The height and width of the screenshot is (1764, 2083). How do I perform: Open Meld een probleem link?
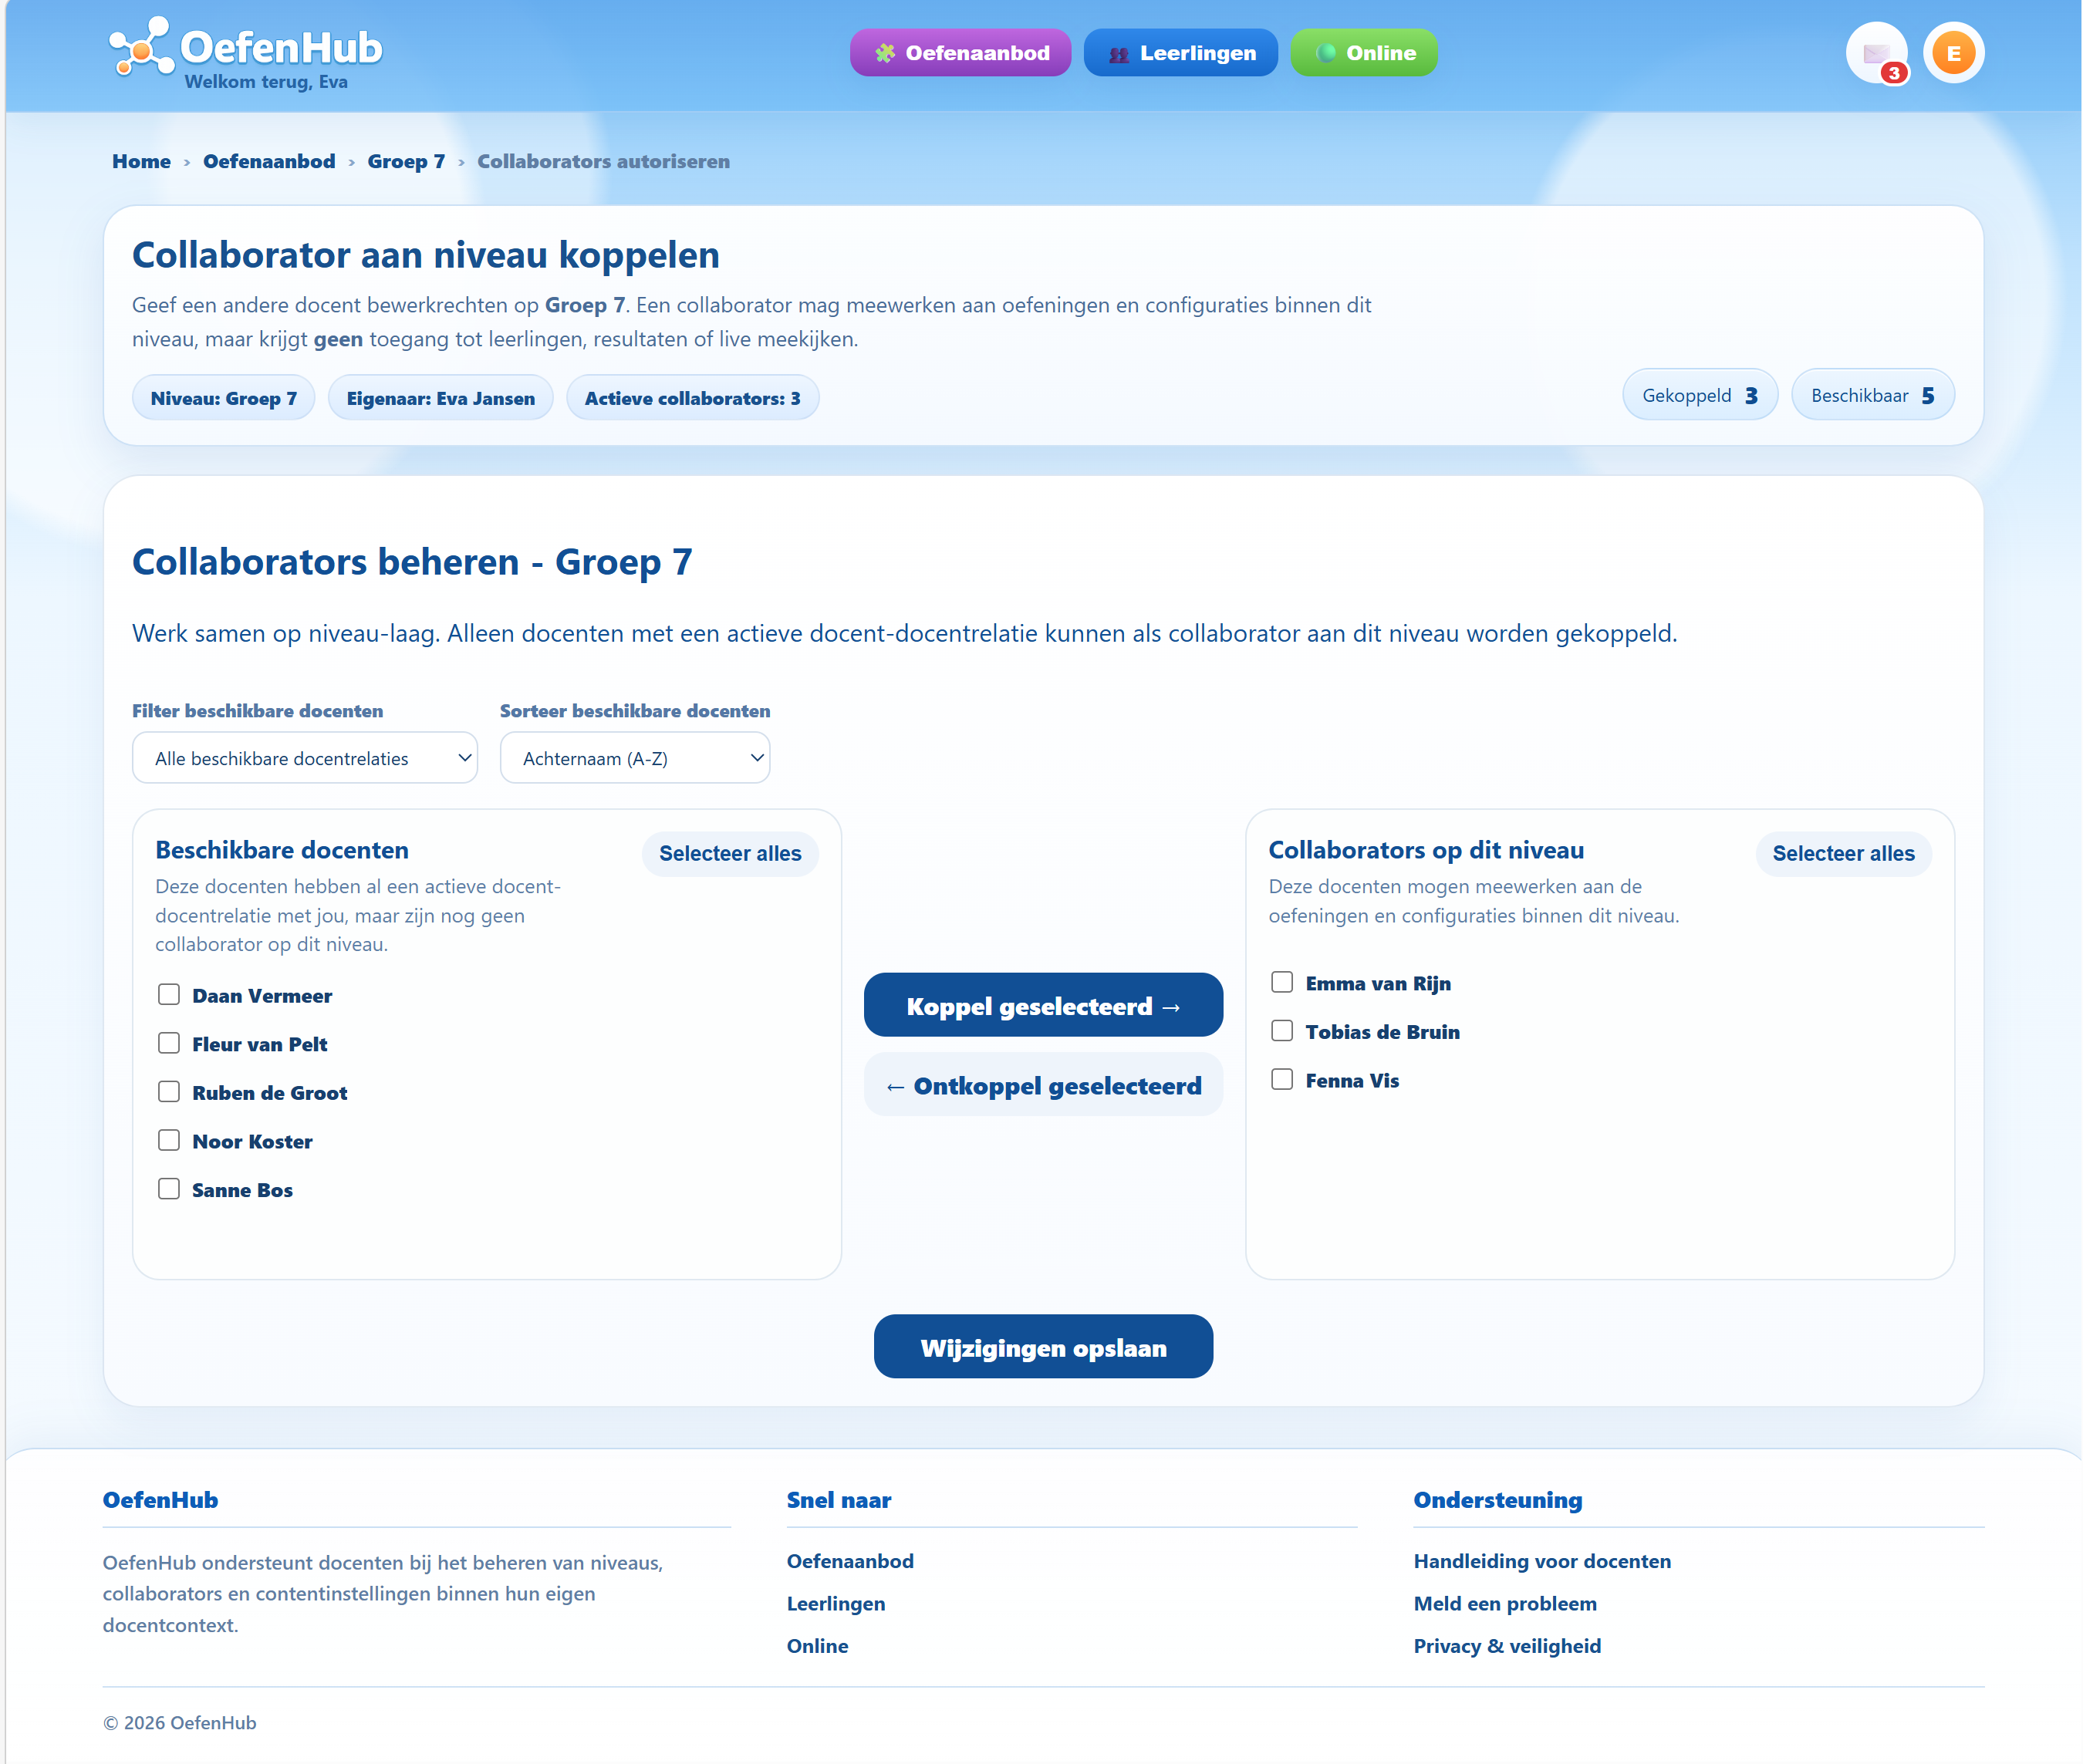[x=1505, y=1604]
